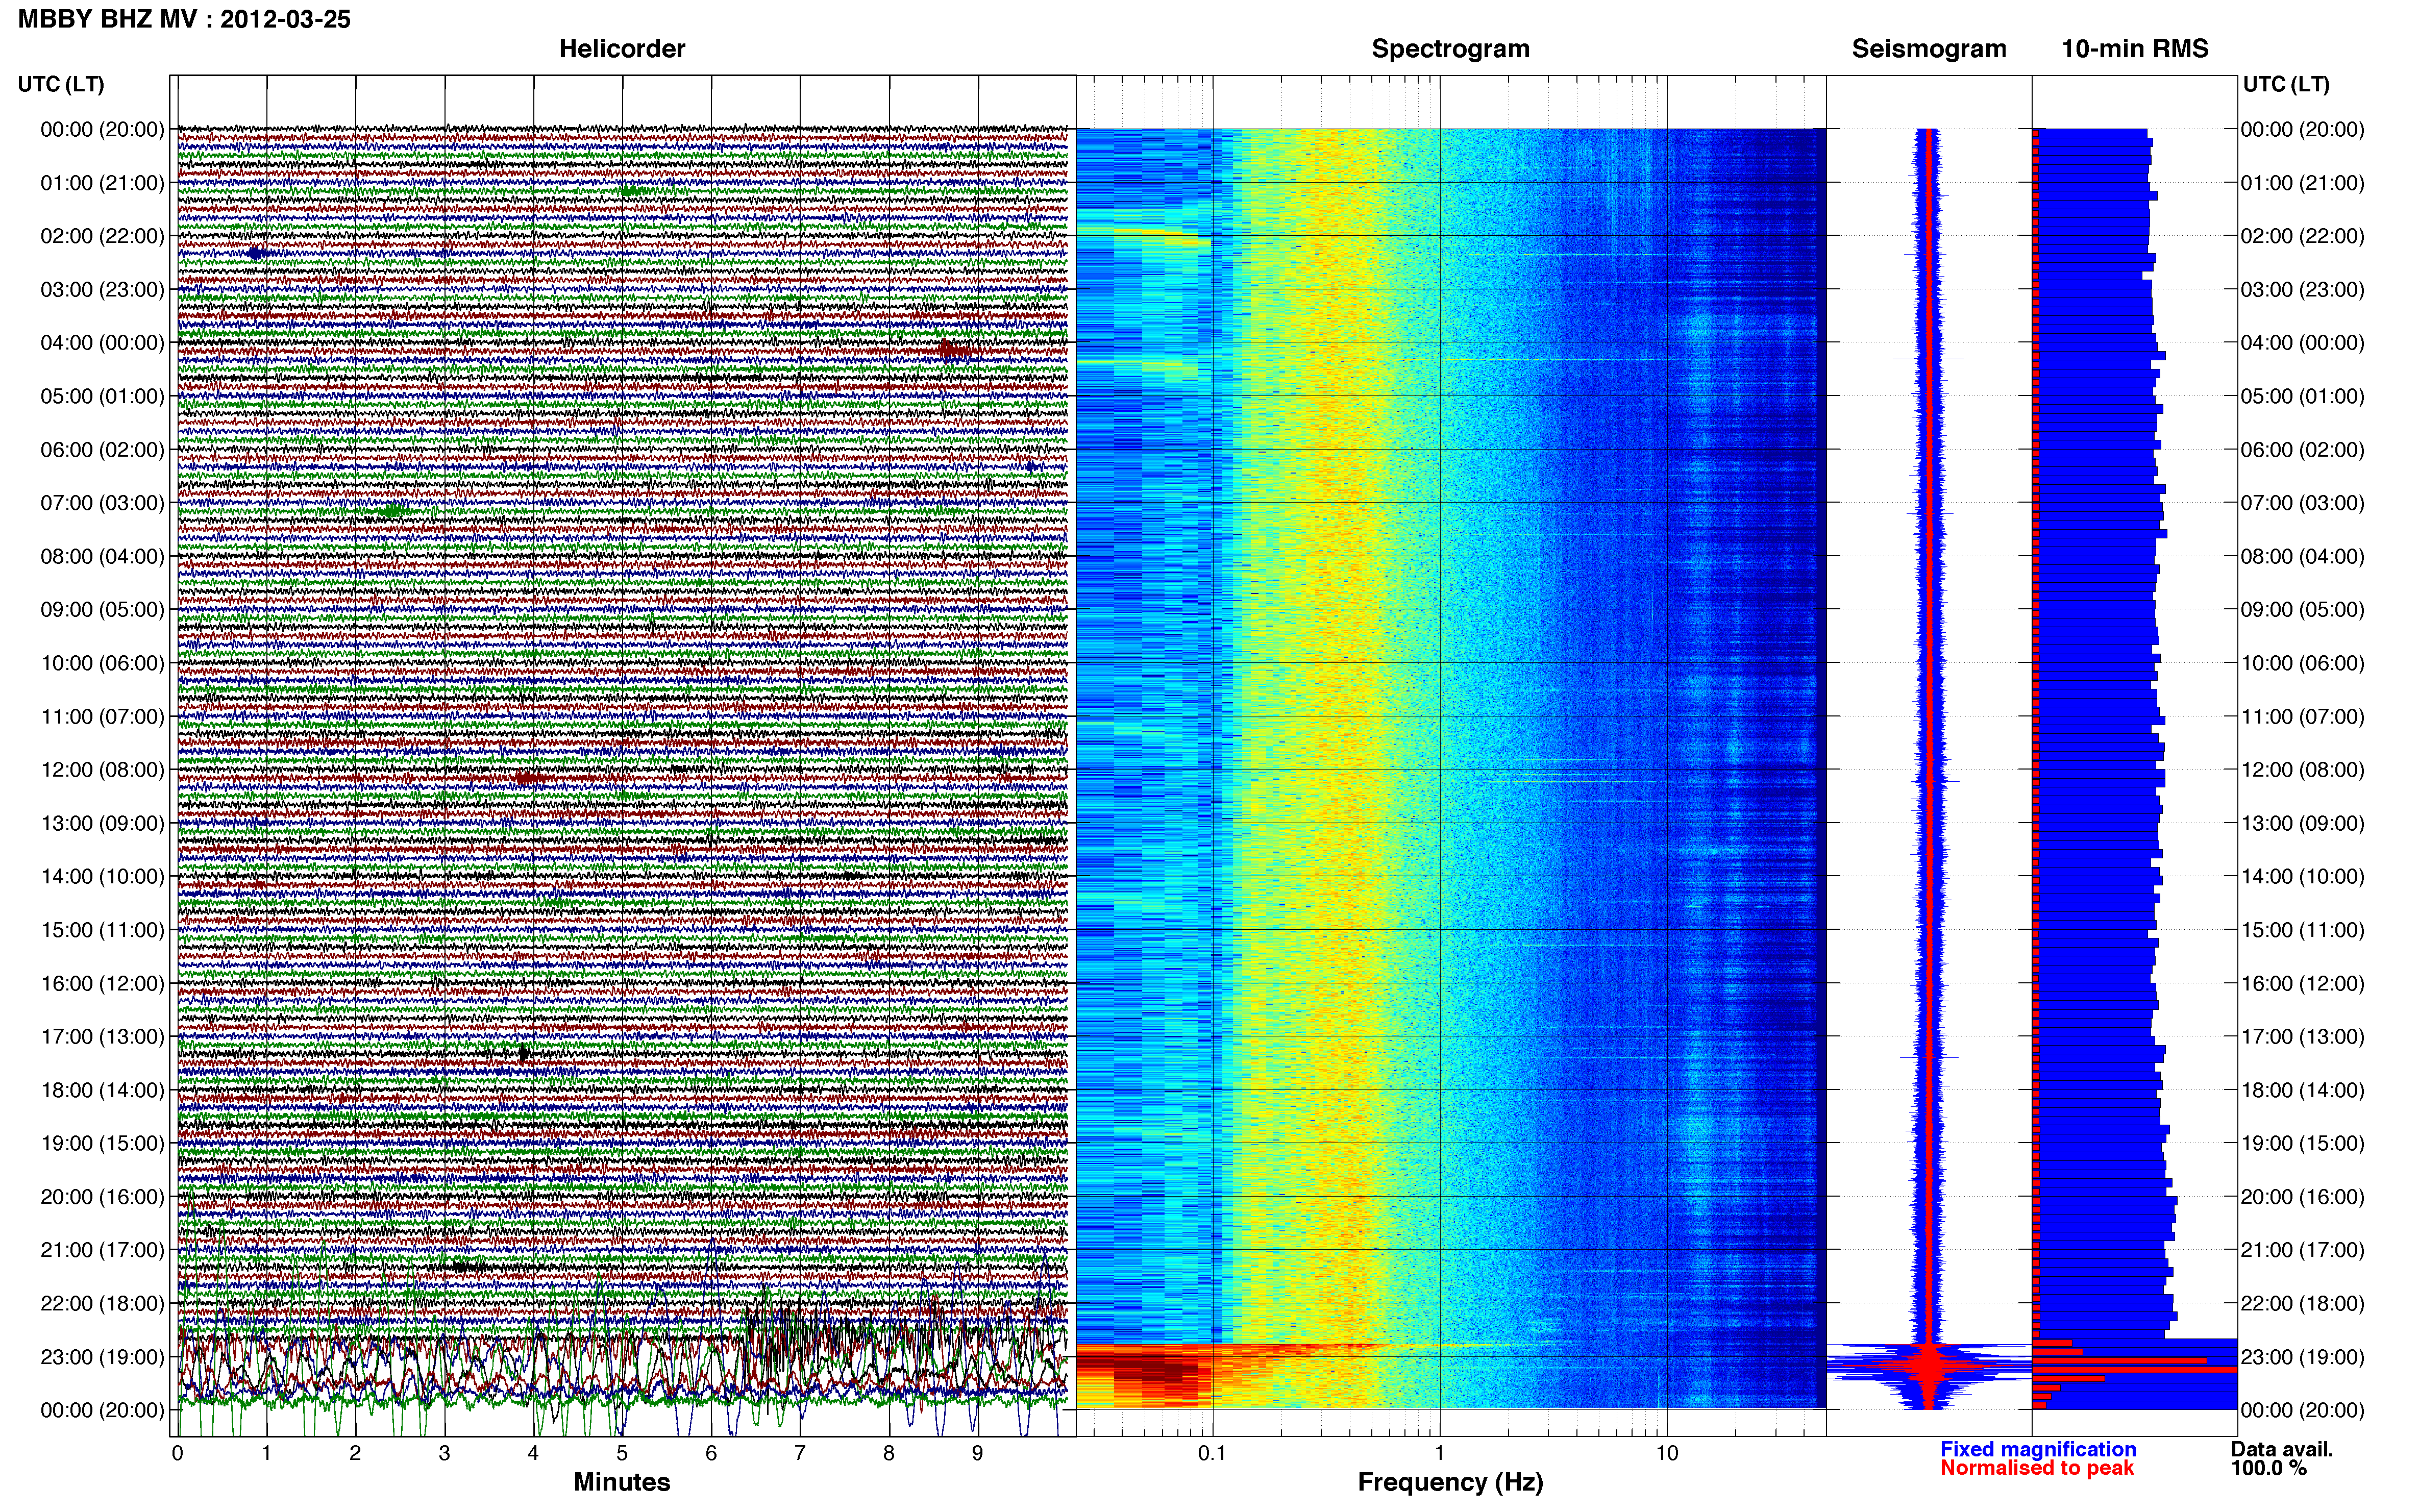
Task: Click helicorder minute tick label '0'
Action: click(178, 1453)
